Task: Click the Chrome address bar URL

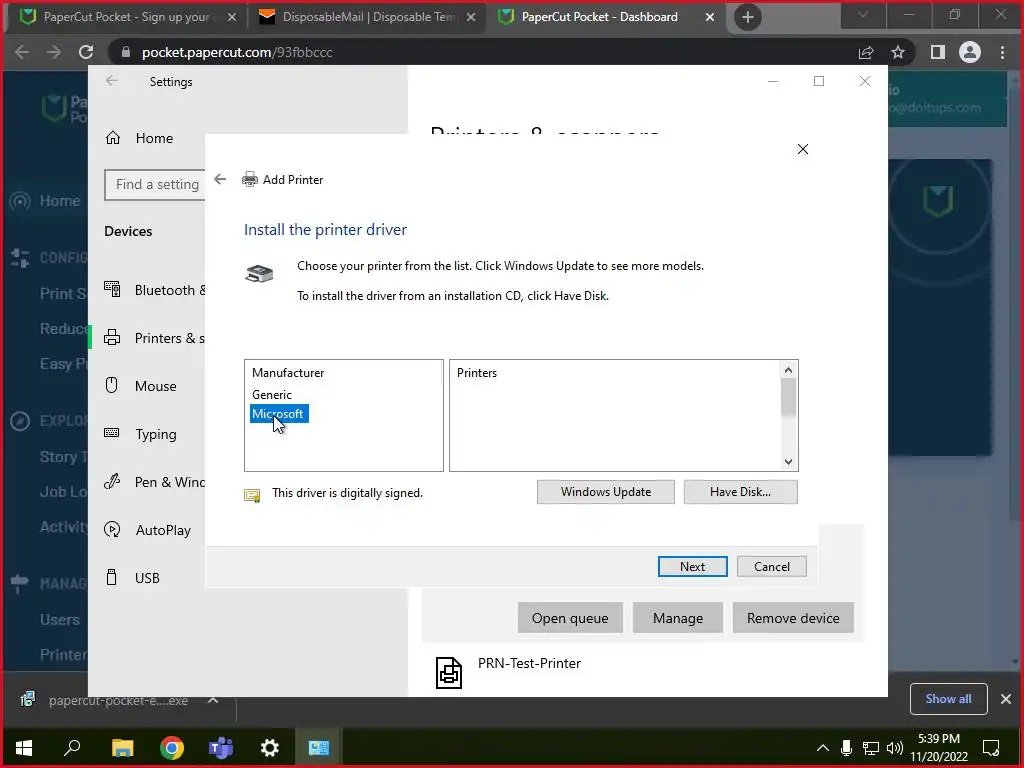Action: coord(237,52)
